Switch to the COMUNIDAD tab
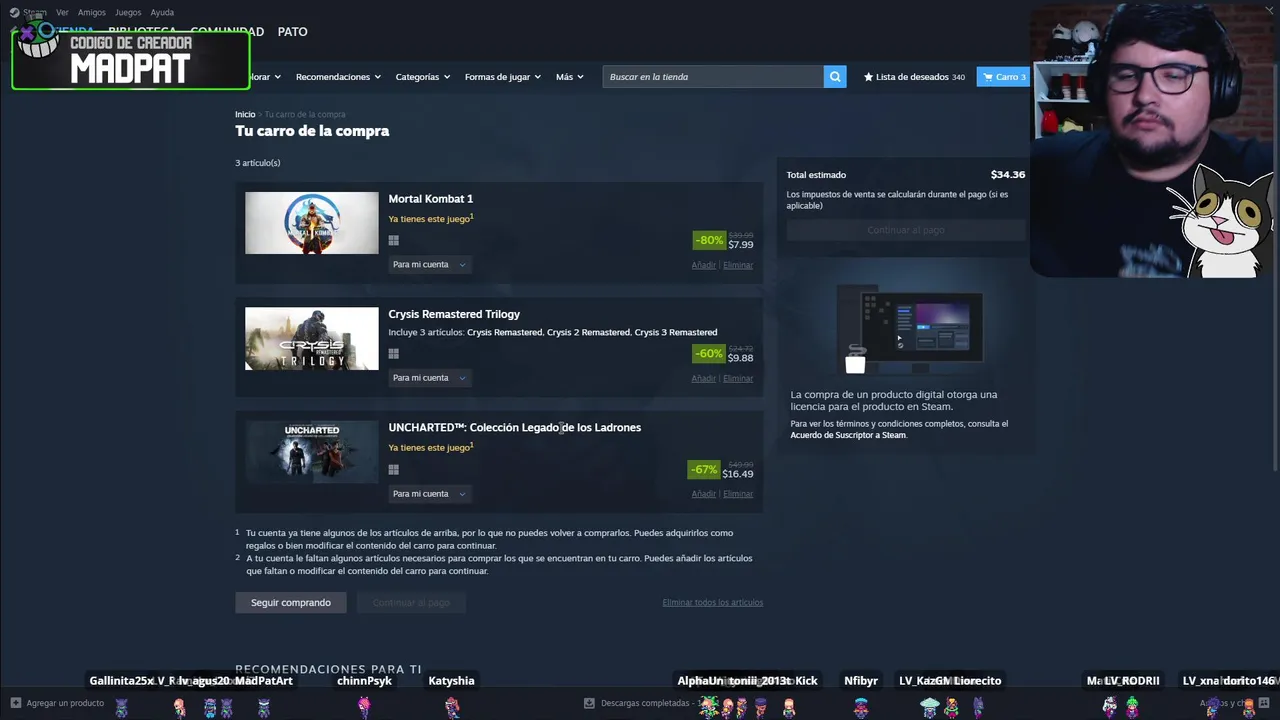 [227, 32]
